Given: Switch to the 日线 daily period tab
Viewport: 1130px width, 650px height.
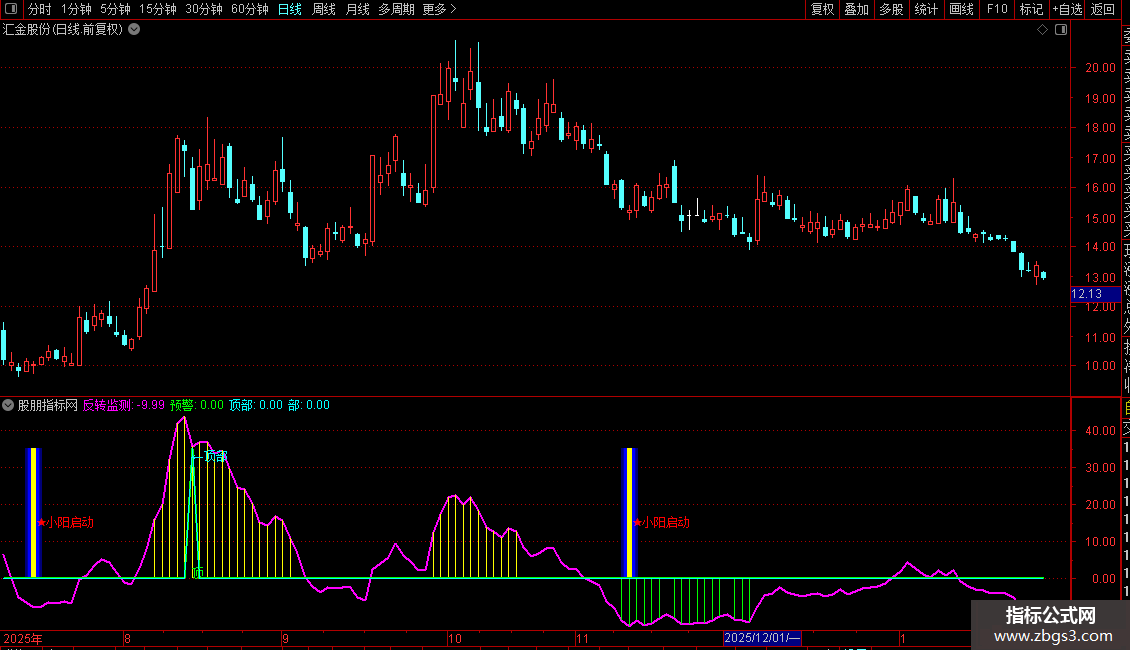Looking at the screenshot, I should (x=289, y=10).
